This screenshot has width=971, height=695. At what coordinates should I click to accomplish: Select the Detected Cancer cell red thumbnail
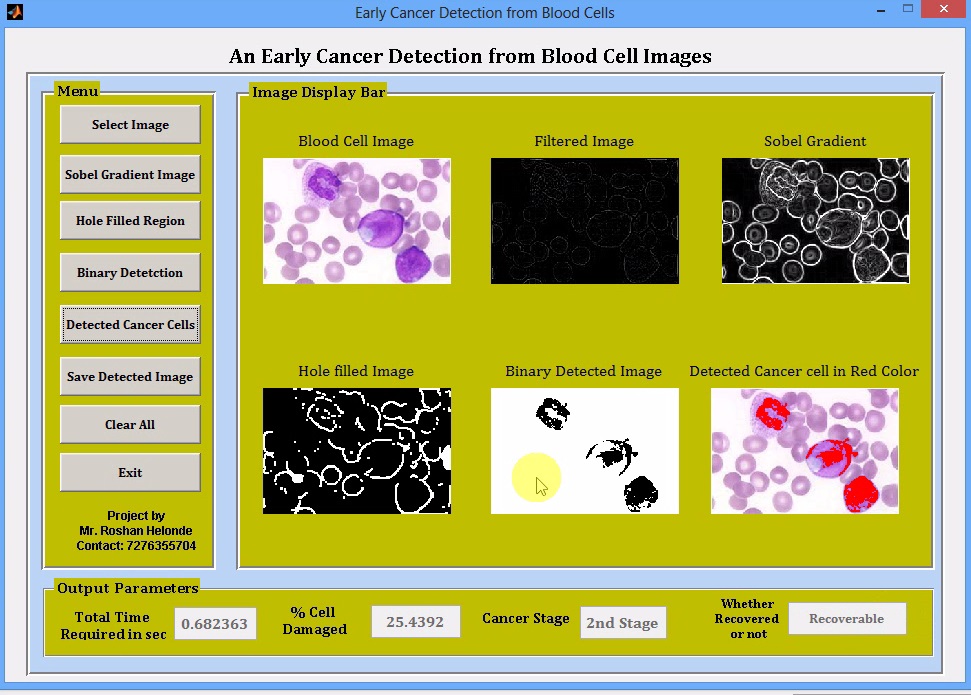[805, 451]
